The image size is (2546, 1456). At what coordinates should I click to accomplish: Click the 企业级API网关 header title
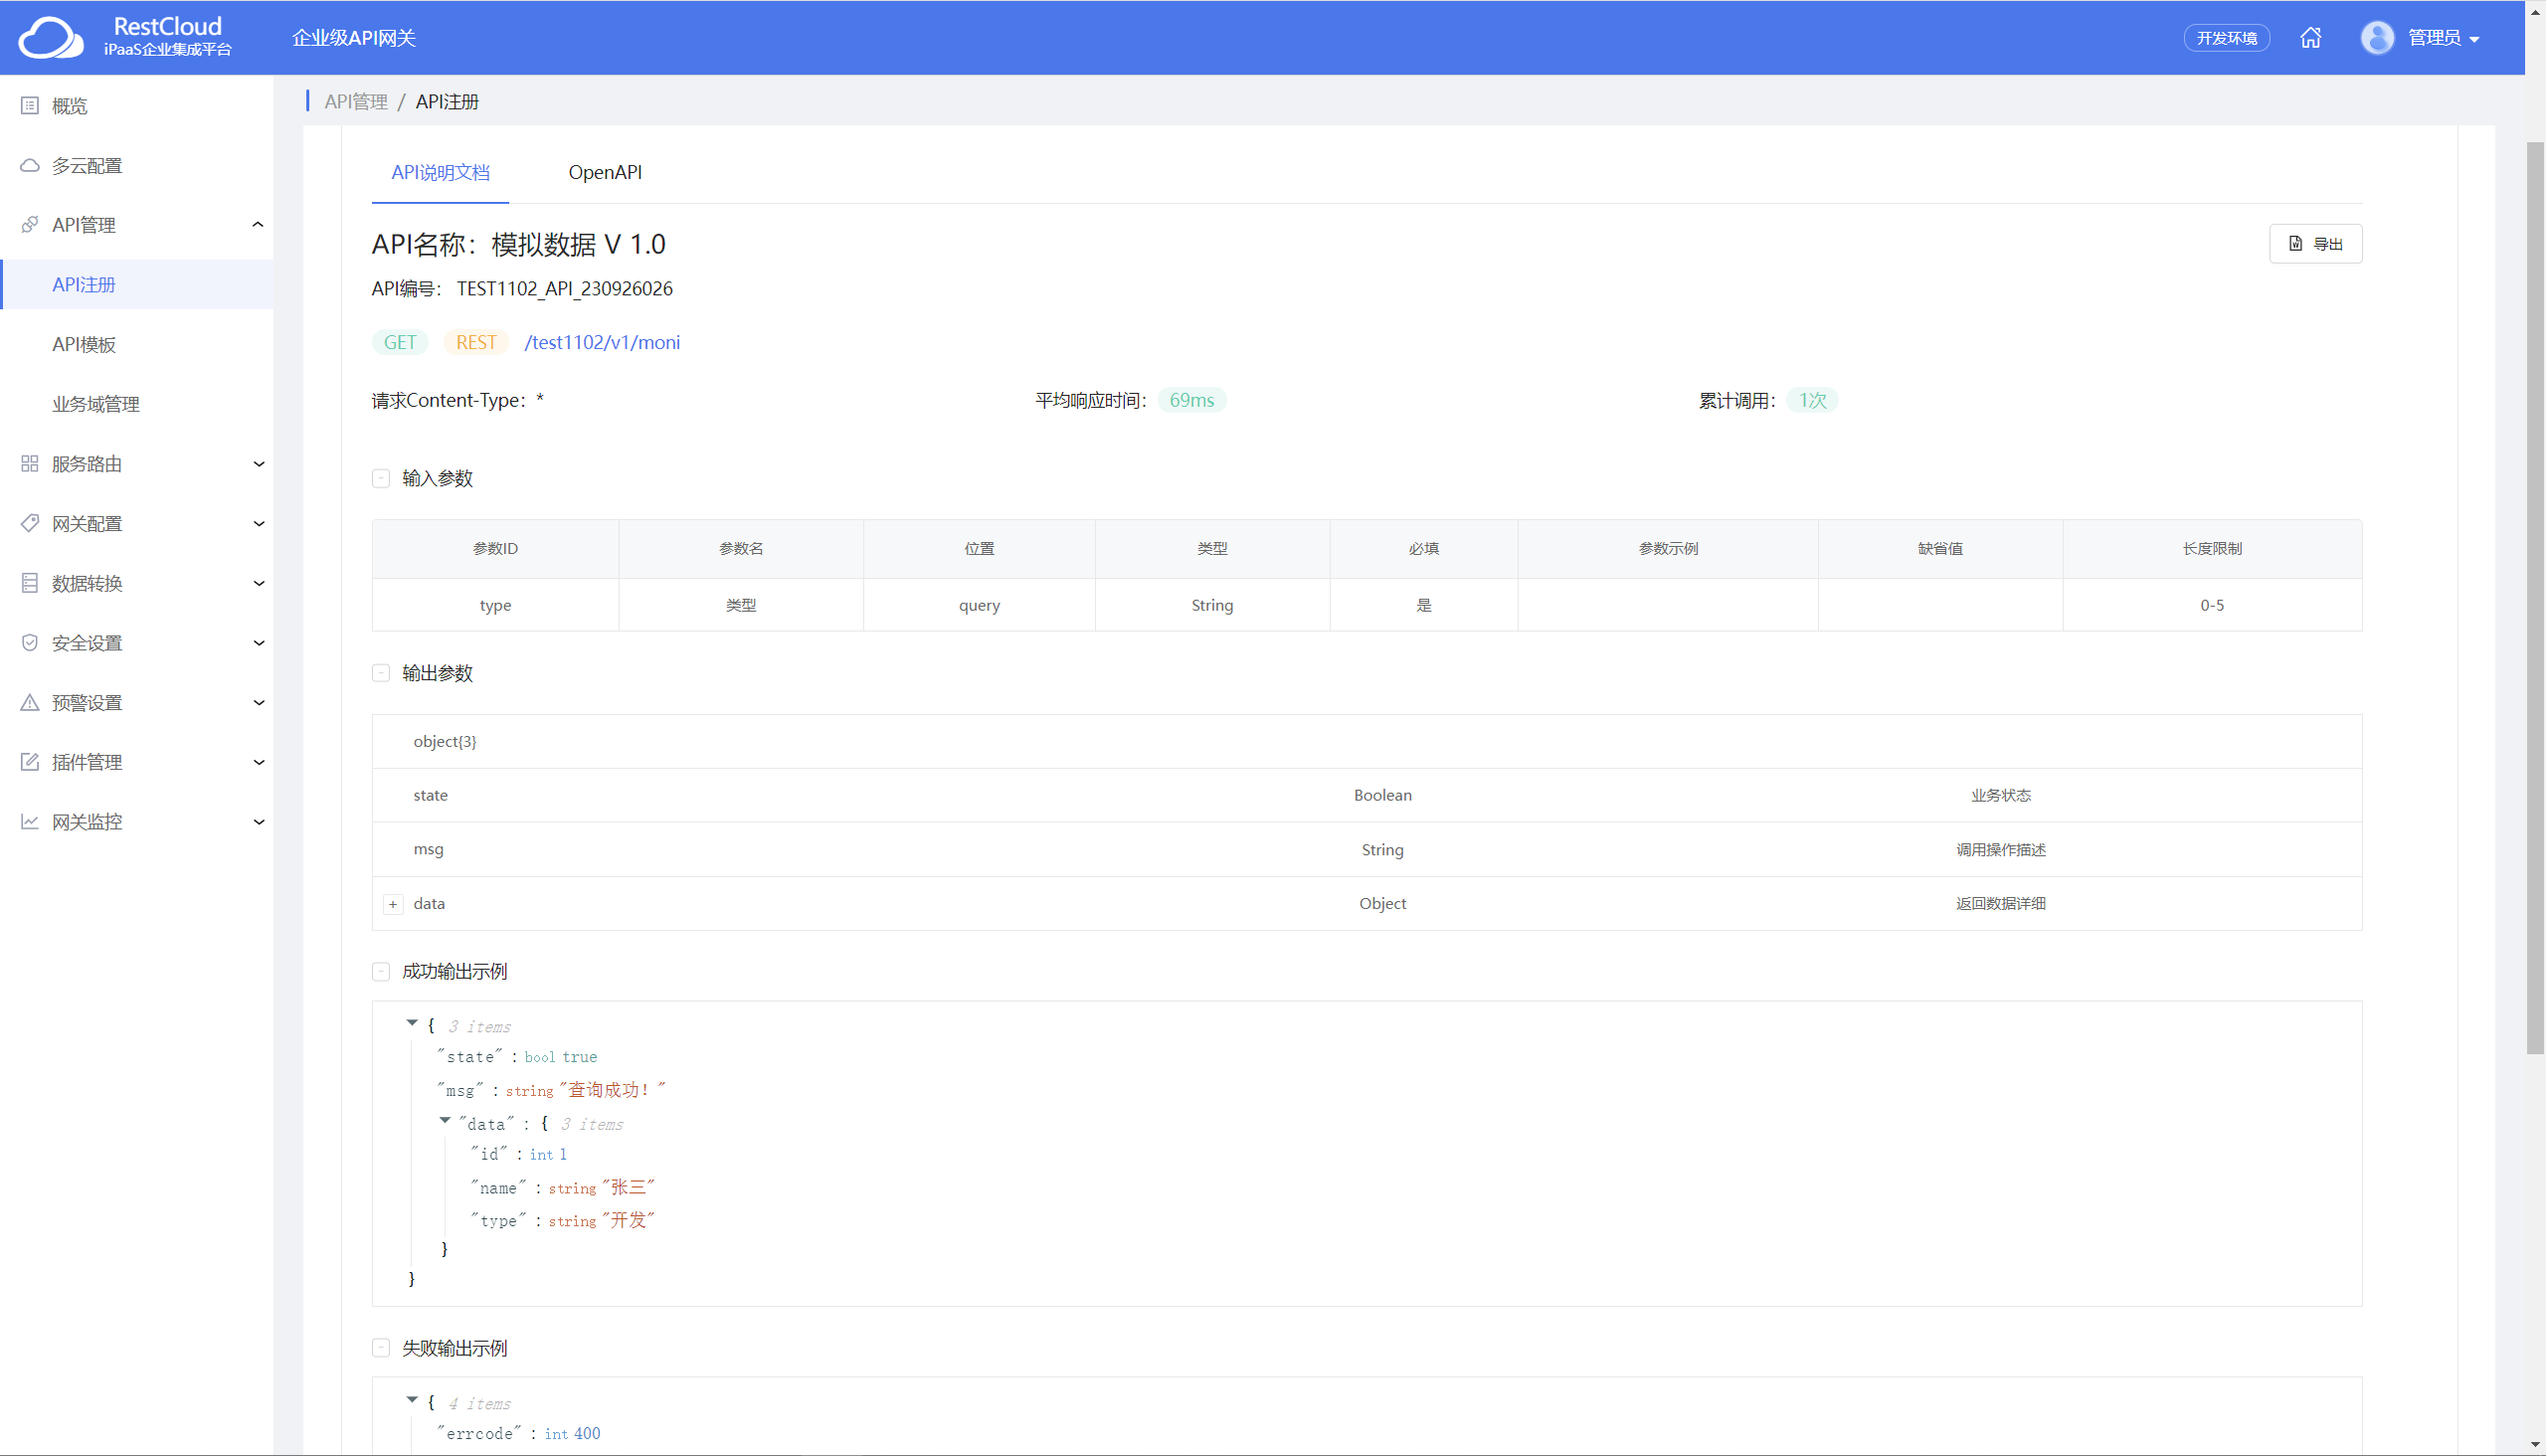pyautogui.click(x=353, y=38)
